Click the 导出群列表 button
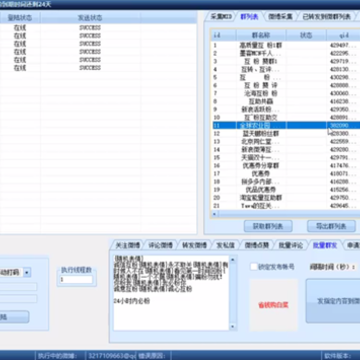The width and height of the screenshot is (360, 360). tap(331, 226)
